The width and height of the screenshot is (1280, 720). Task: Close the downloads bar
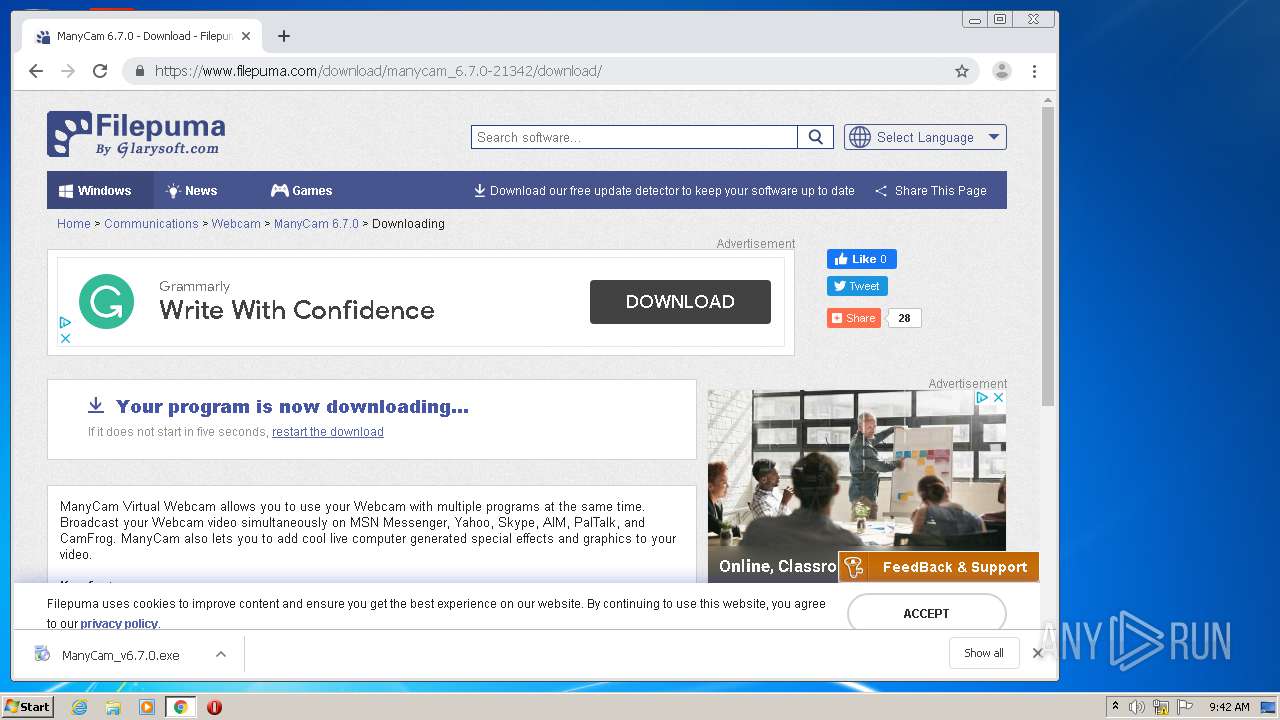pyautogui.click(x=1038, y=653)
